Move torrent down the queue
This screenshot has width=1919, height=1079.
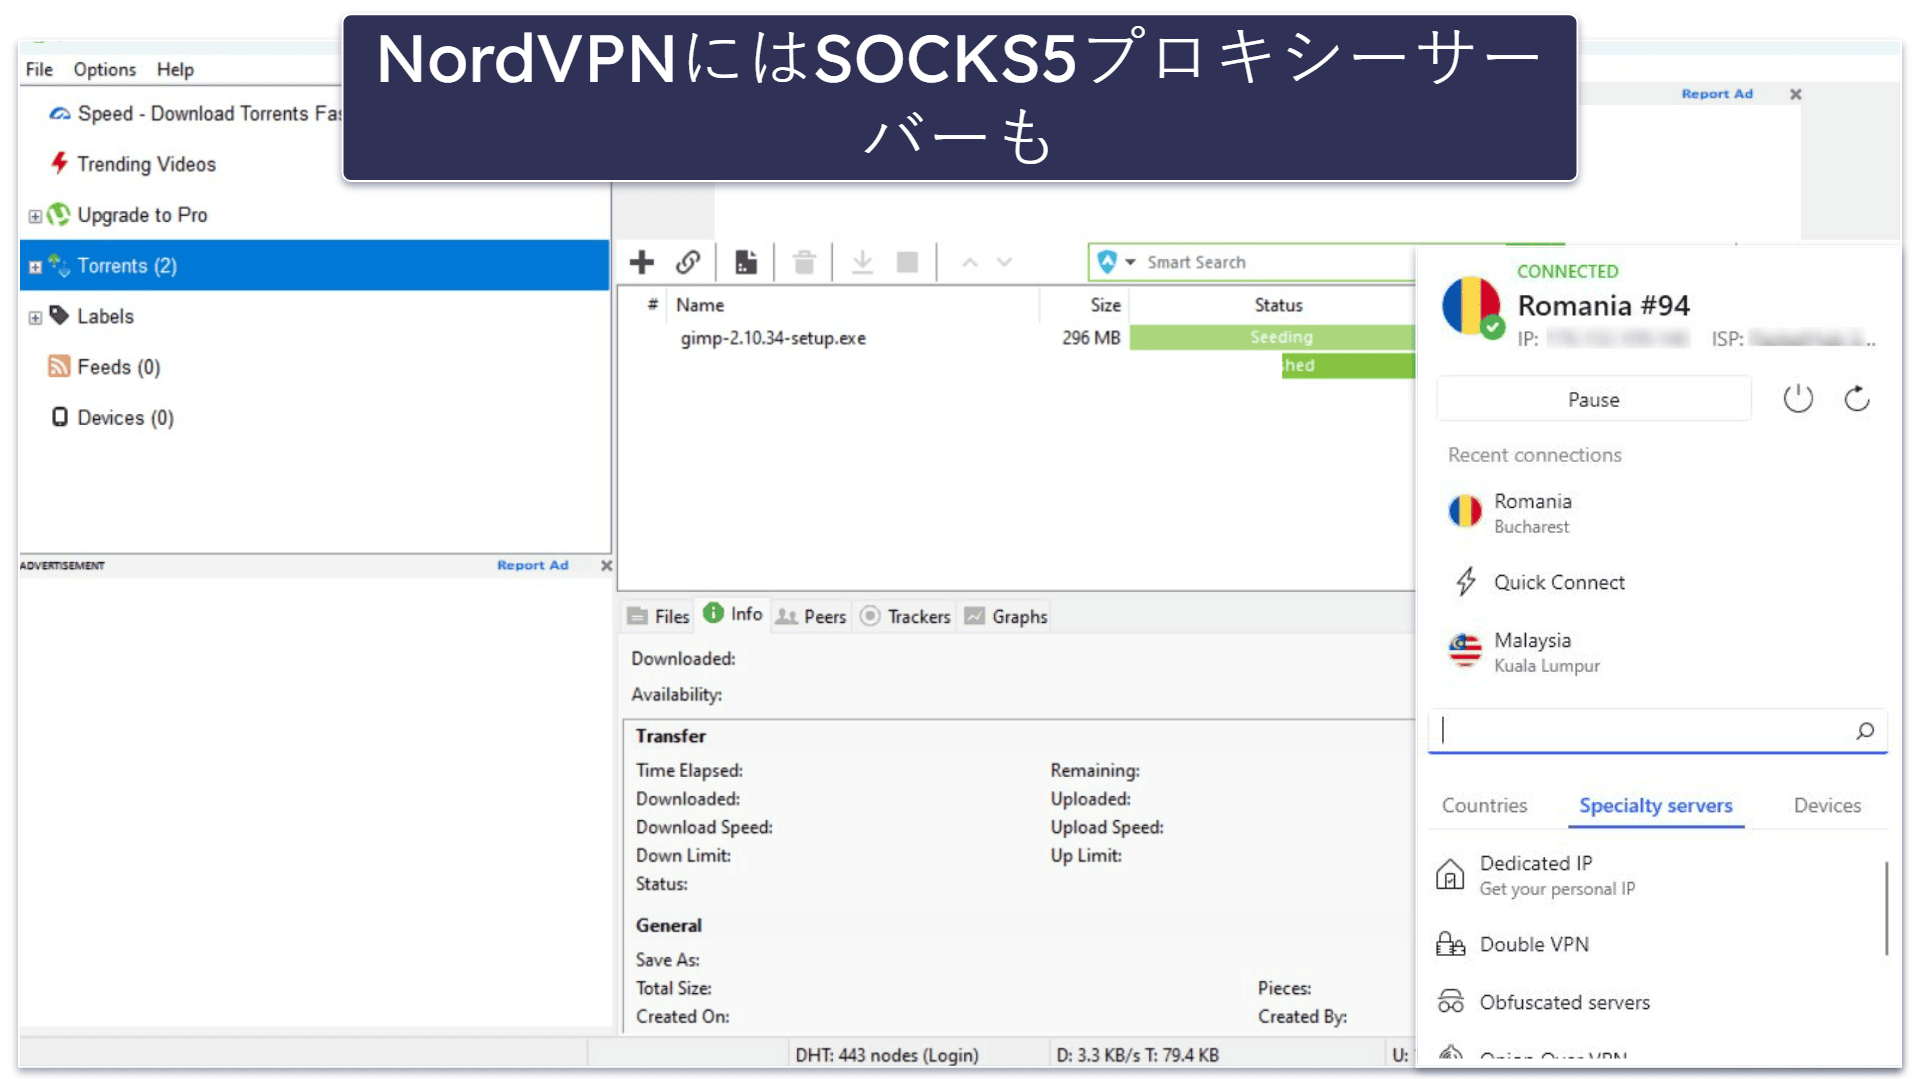[x=1005, y=262]
